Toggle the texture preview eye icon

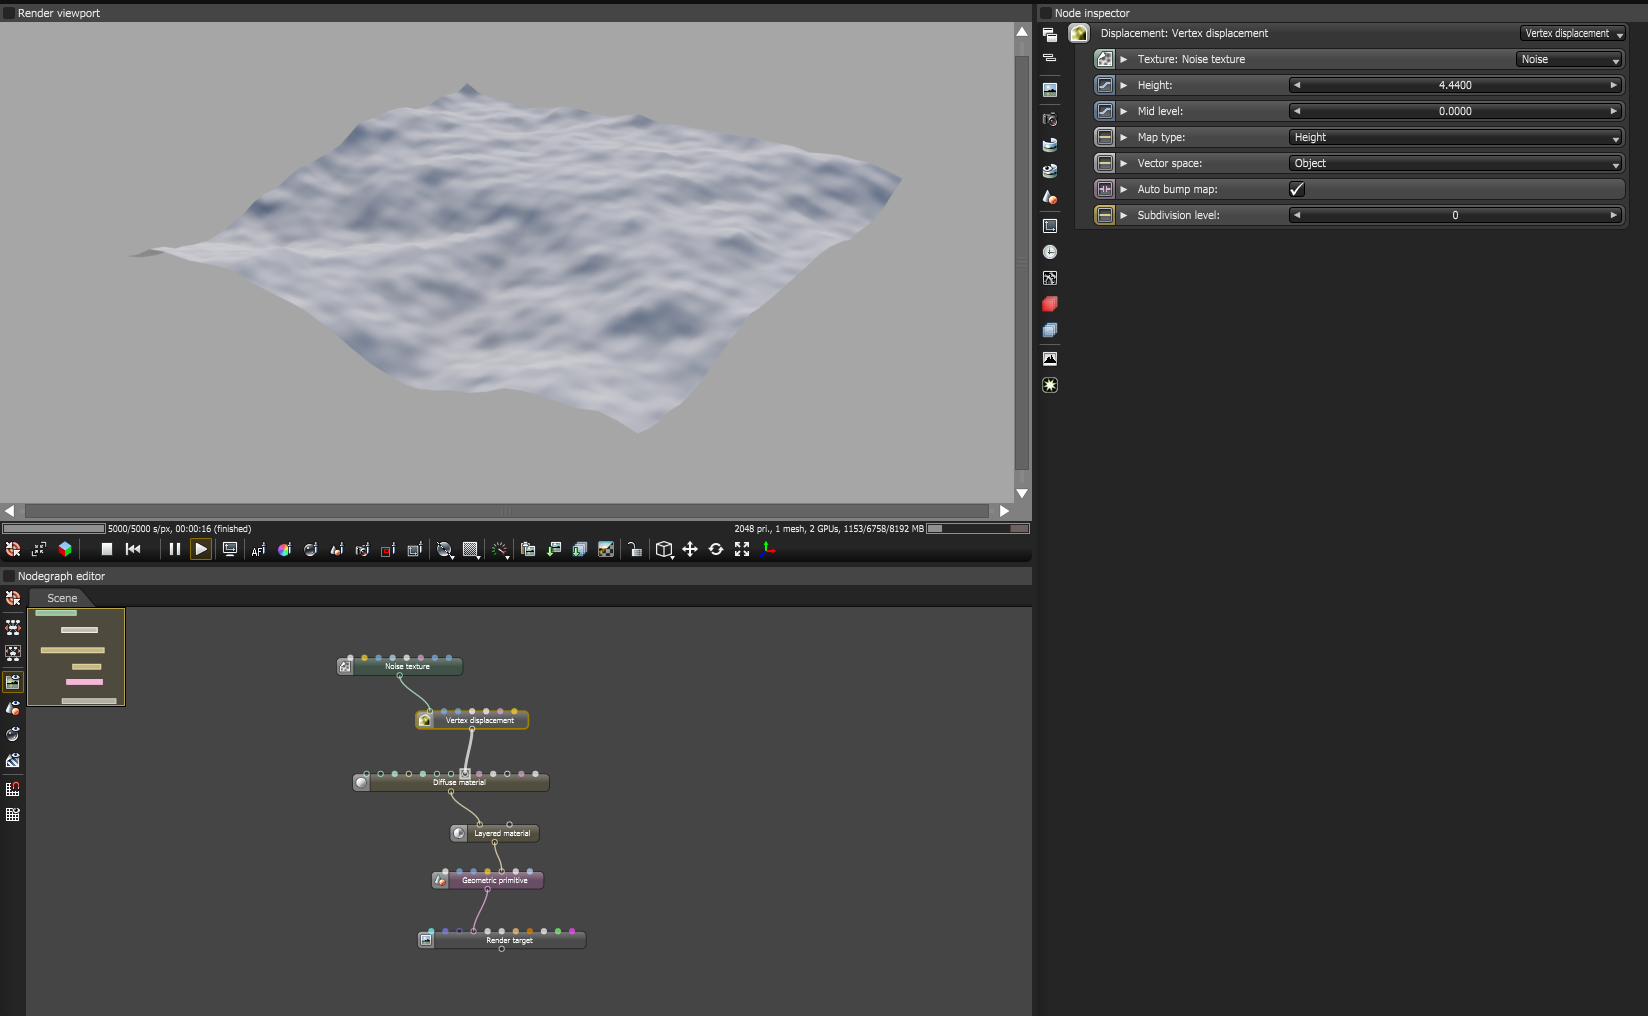point(13,760)
